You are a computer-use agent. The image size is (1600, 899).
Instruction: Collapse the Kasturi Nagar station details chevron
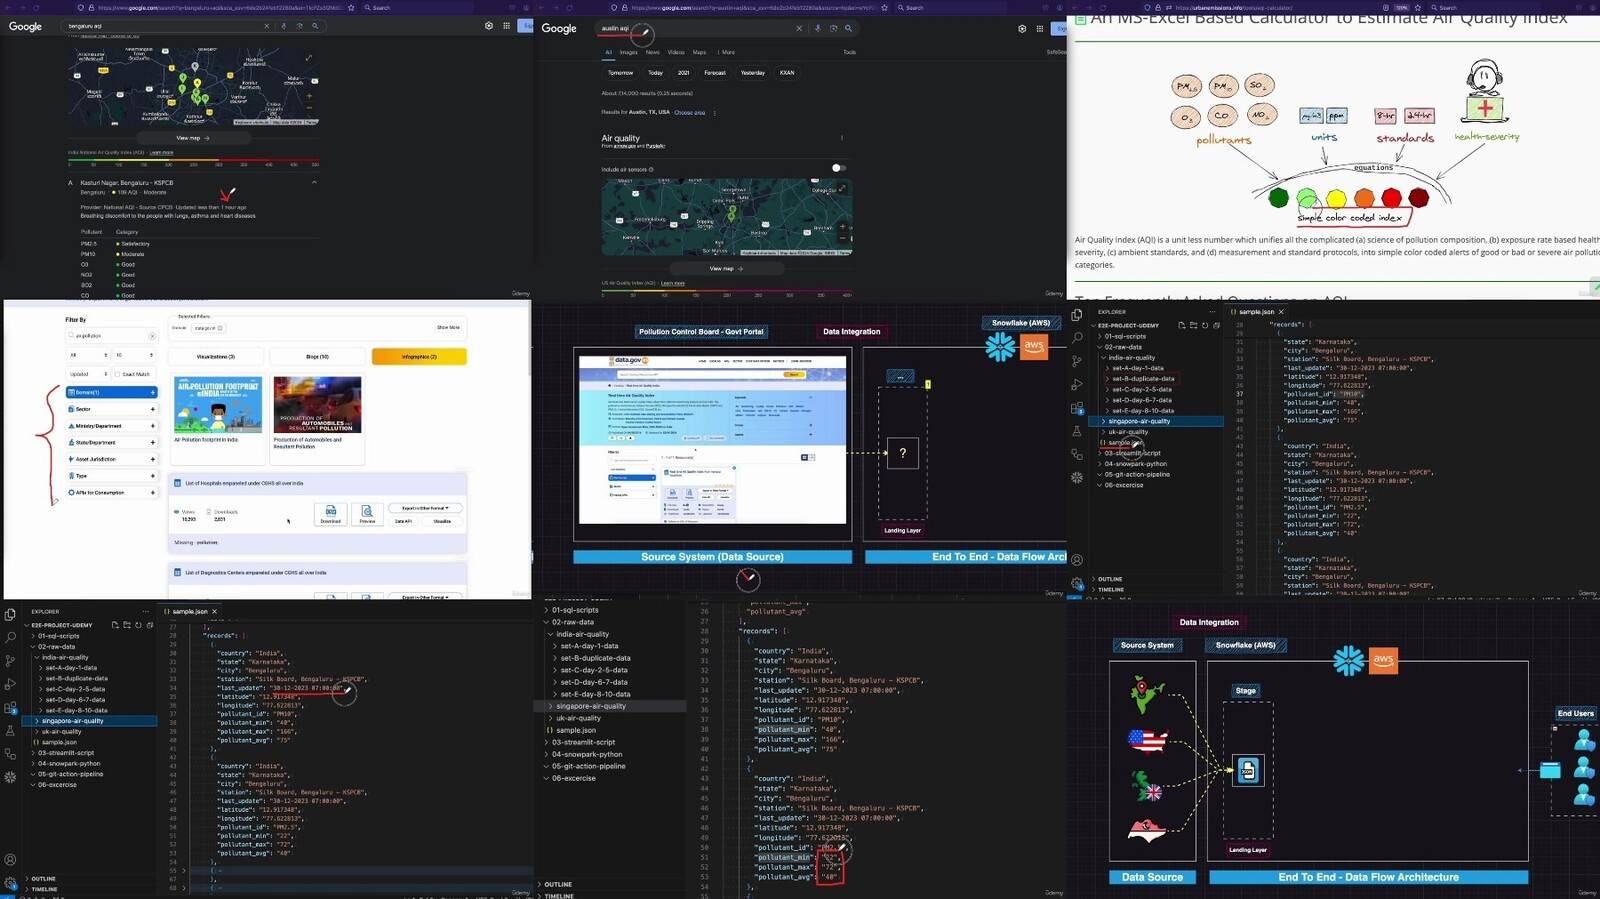pyautogui.click(x=314, y=182)
